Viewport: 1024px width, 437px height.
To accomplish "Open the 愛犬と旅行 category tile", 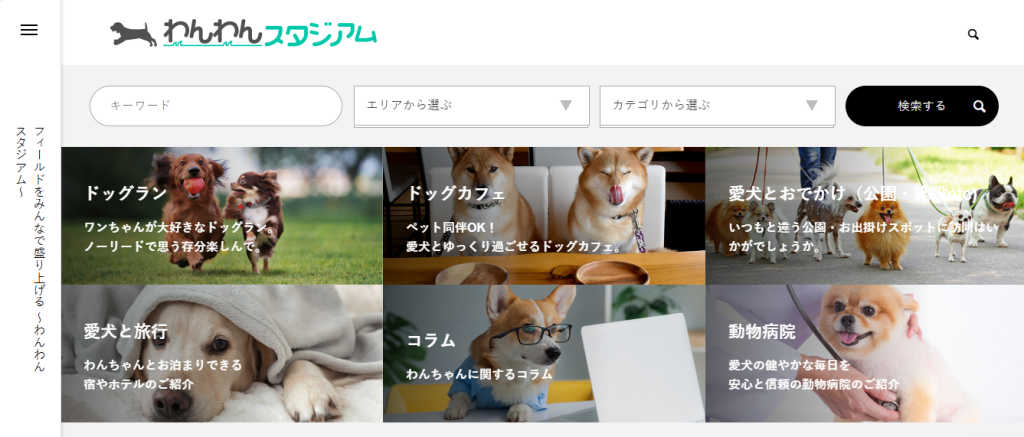I will coord(222,353).
